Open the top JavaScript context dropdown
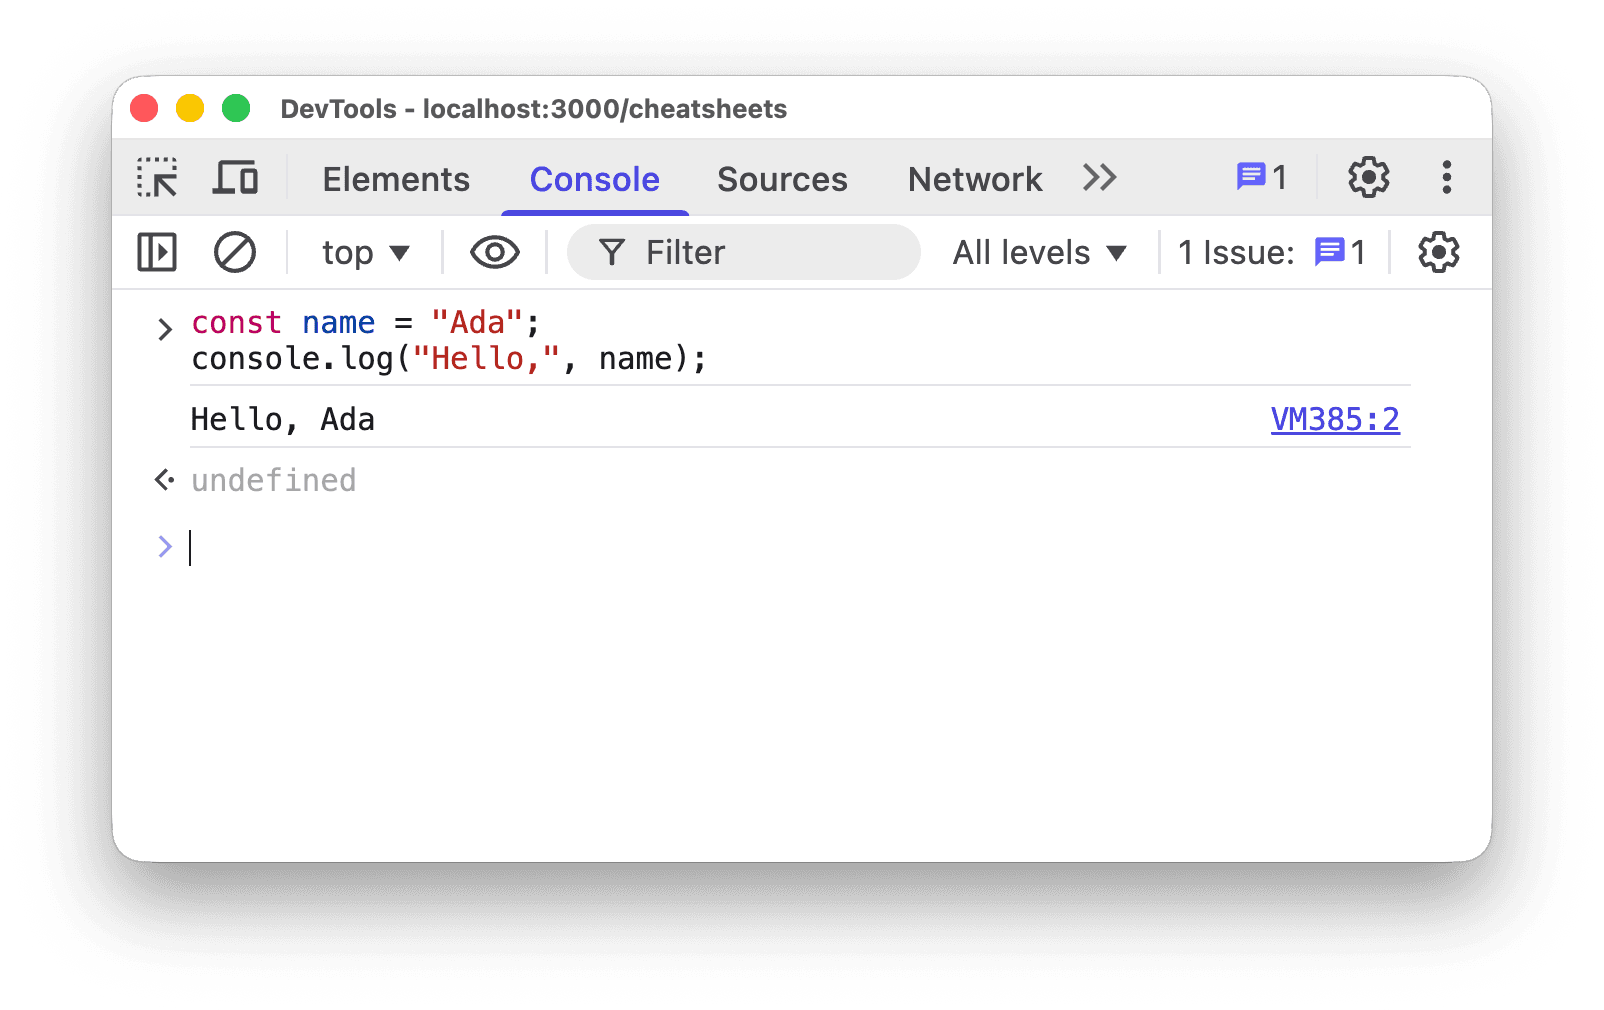 pyautogui.click(x=366, y=253)
